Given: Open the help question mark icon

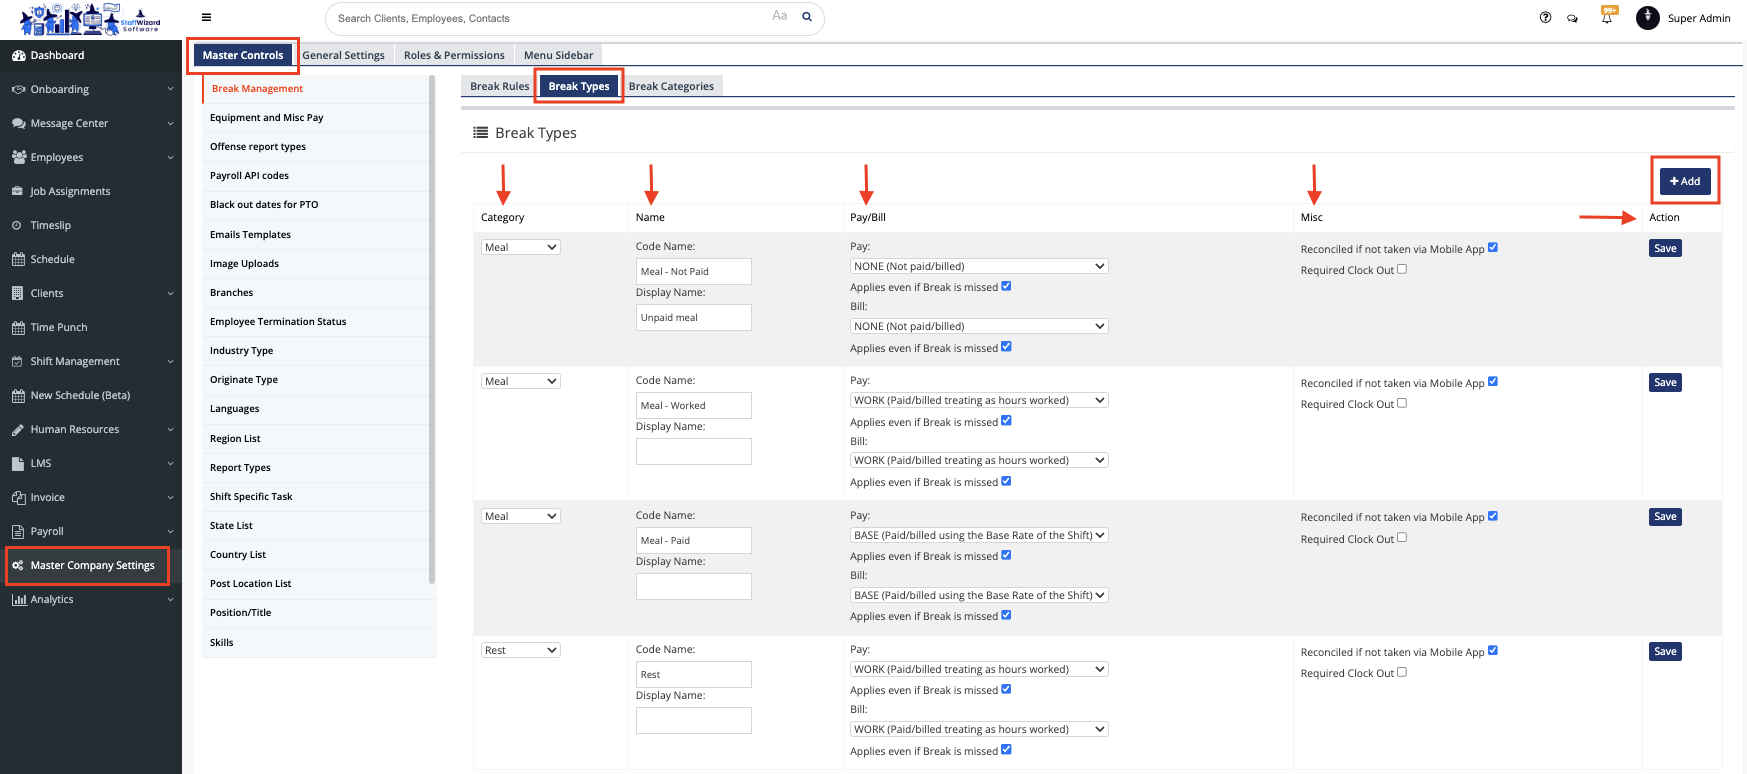Looking at the screenshot, I should point(1545,17).
